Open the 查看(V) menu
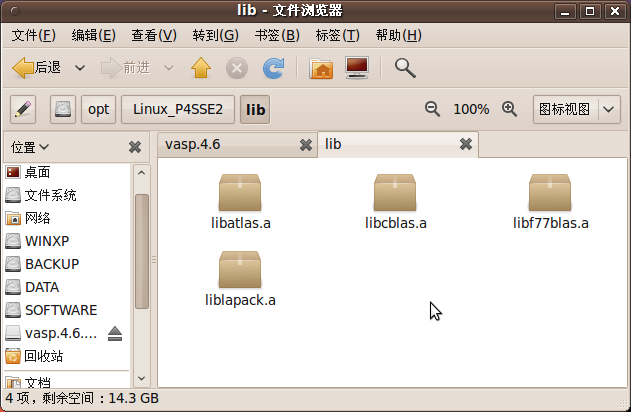Screen dimensions: 631x412 click(x=154, y=35)
